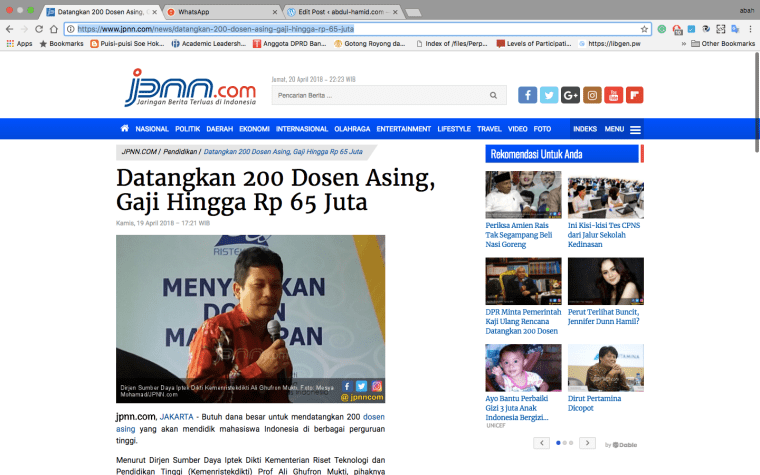
Task: Open the Flipboard icon in the header
Action: point(634,95)
